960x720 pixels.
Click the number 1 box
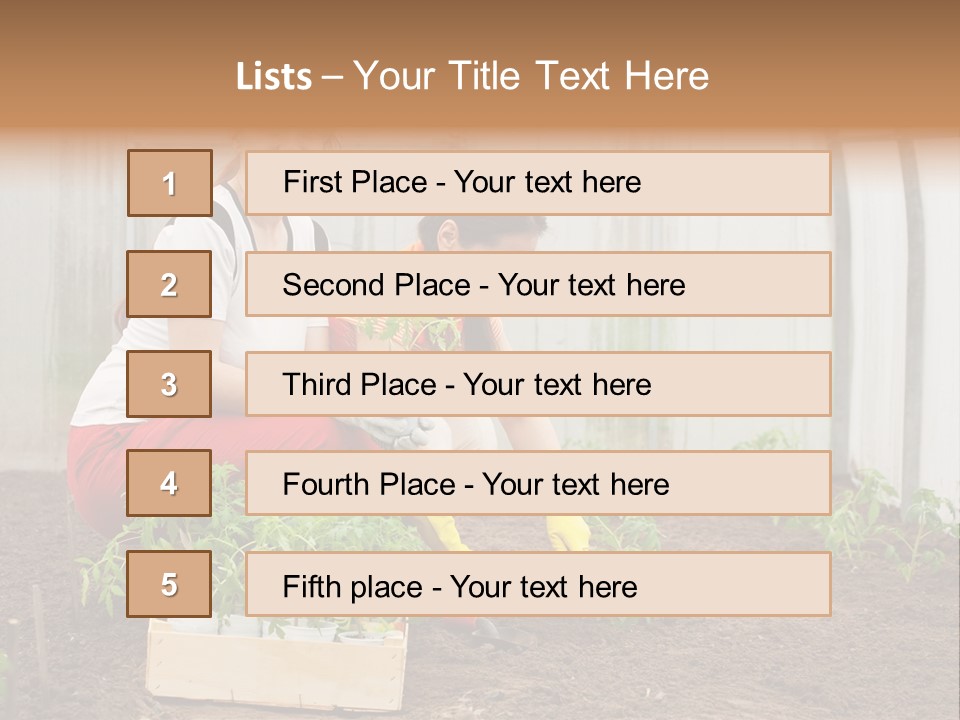[x=170, y=183]
